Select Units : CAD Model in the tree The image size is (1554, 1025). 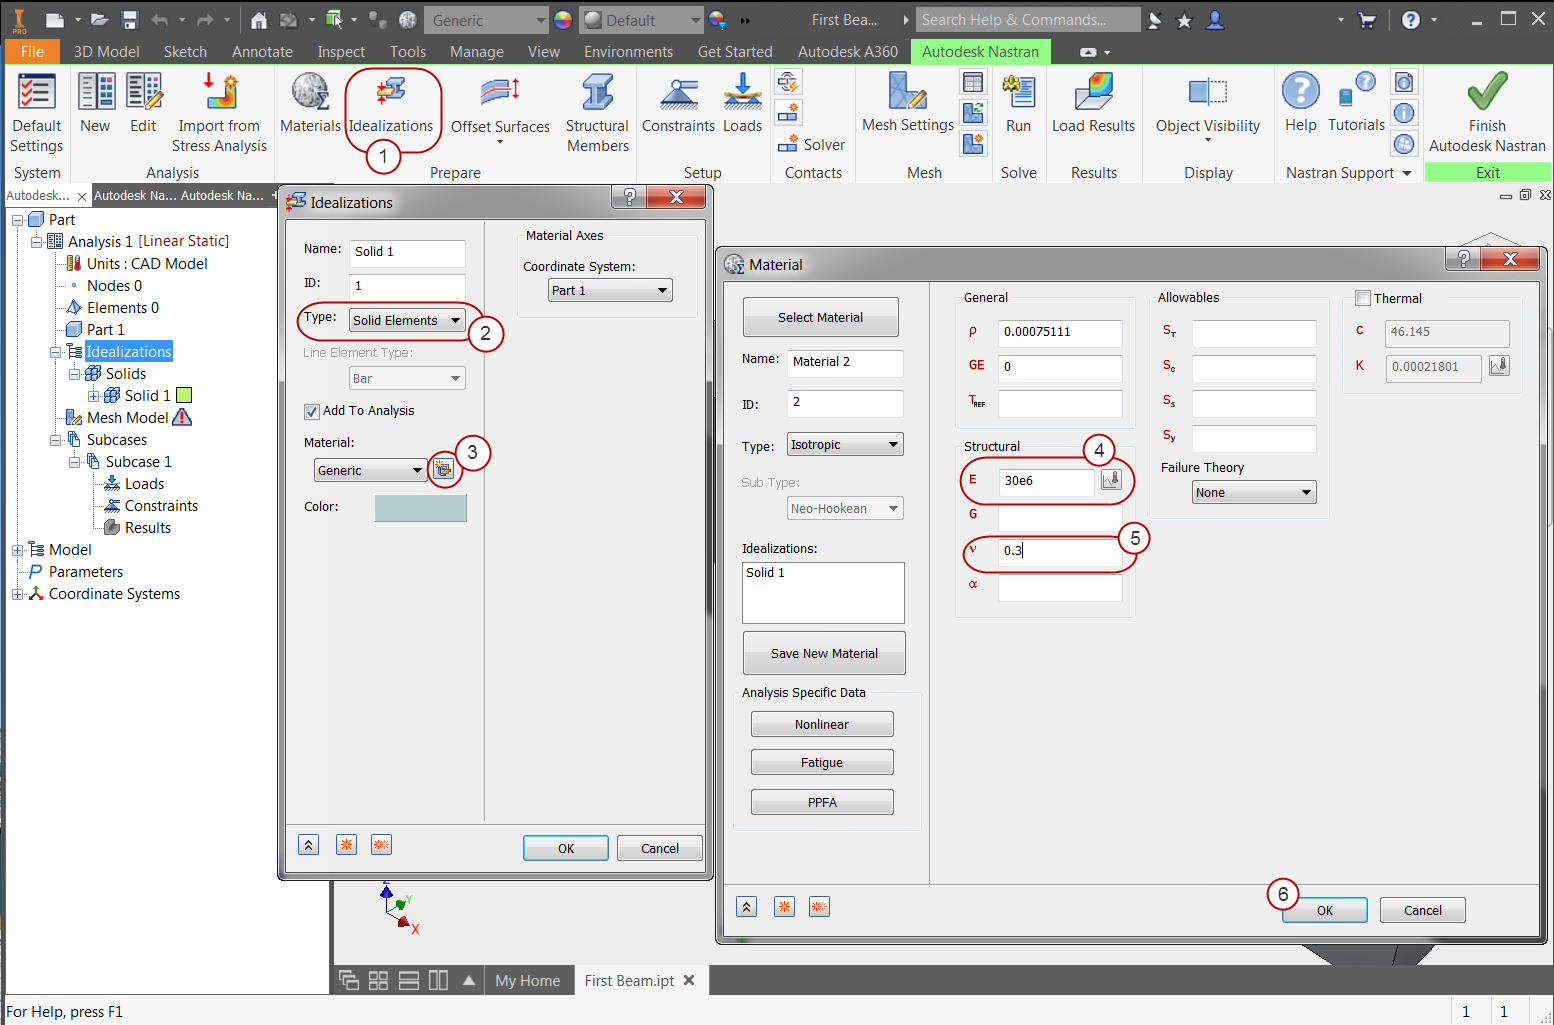point(147,264)
